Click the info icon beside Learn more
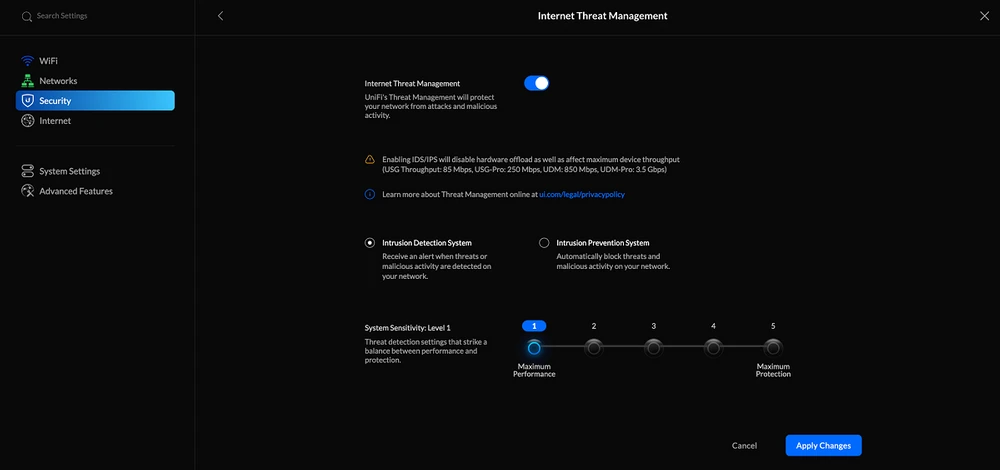This screenshot has height=470, width=1000. tap(370, 195)
